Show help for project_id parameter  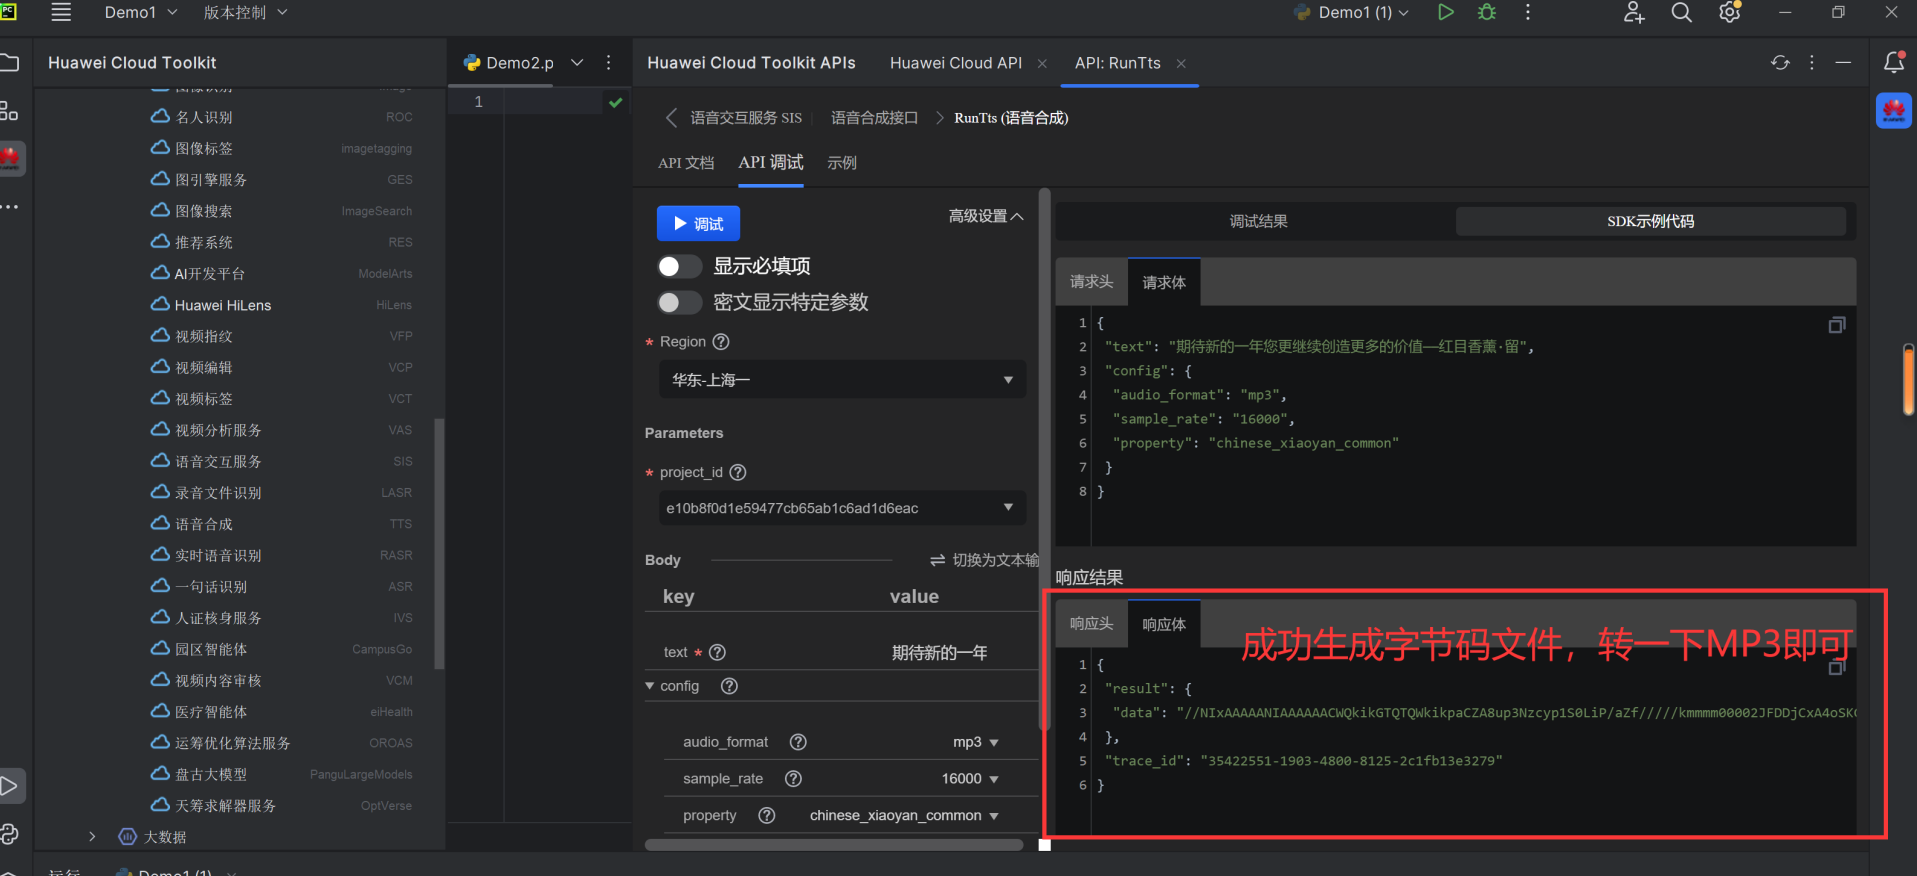[x=738, y=472]
